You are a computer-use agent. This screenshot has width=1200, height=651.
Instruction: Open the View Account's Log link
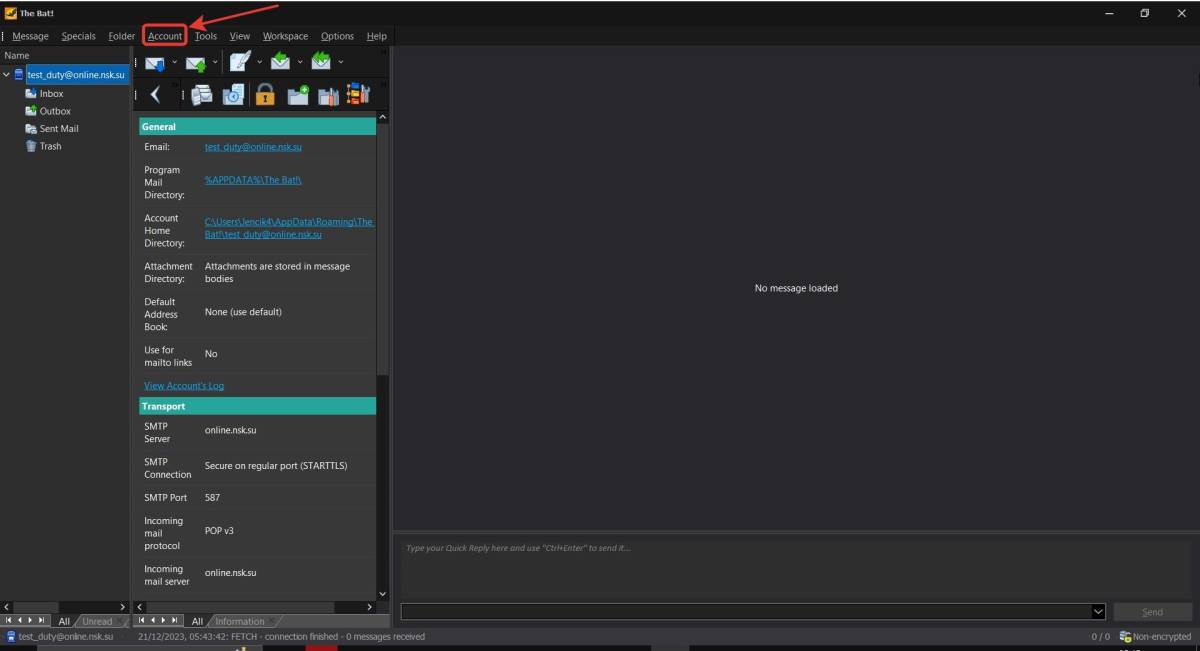[x=184, y=386]
